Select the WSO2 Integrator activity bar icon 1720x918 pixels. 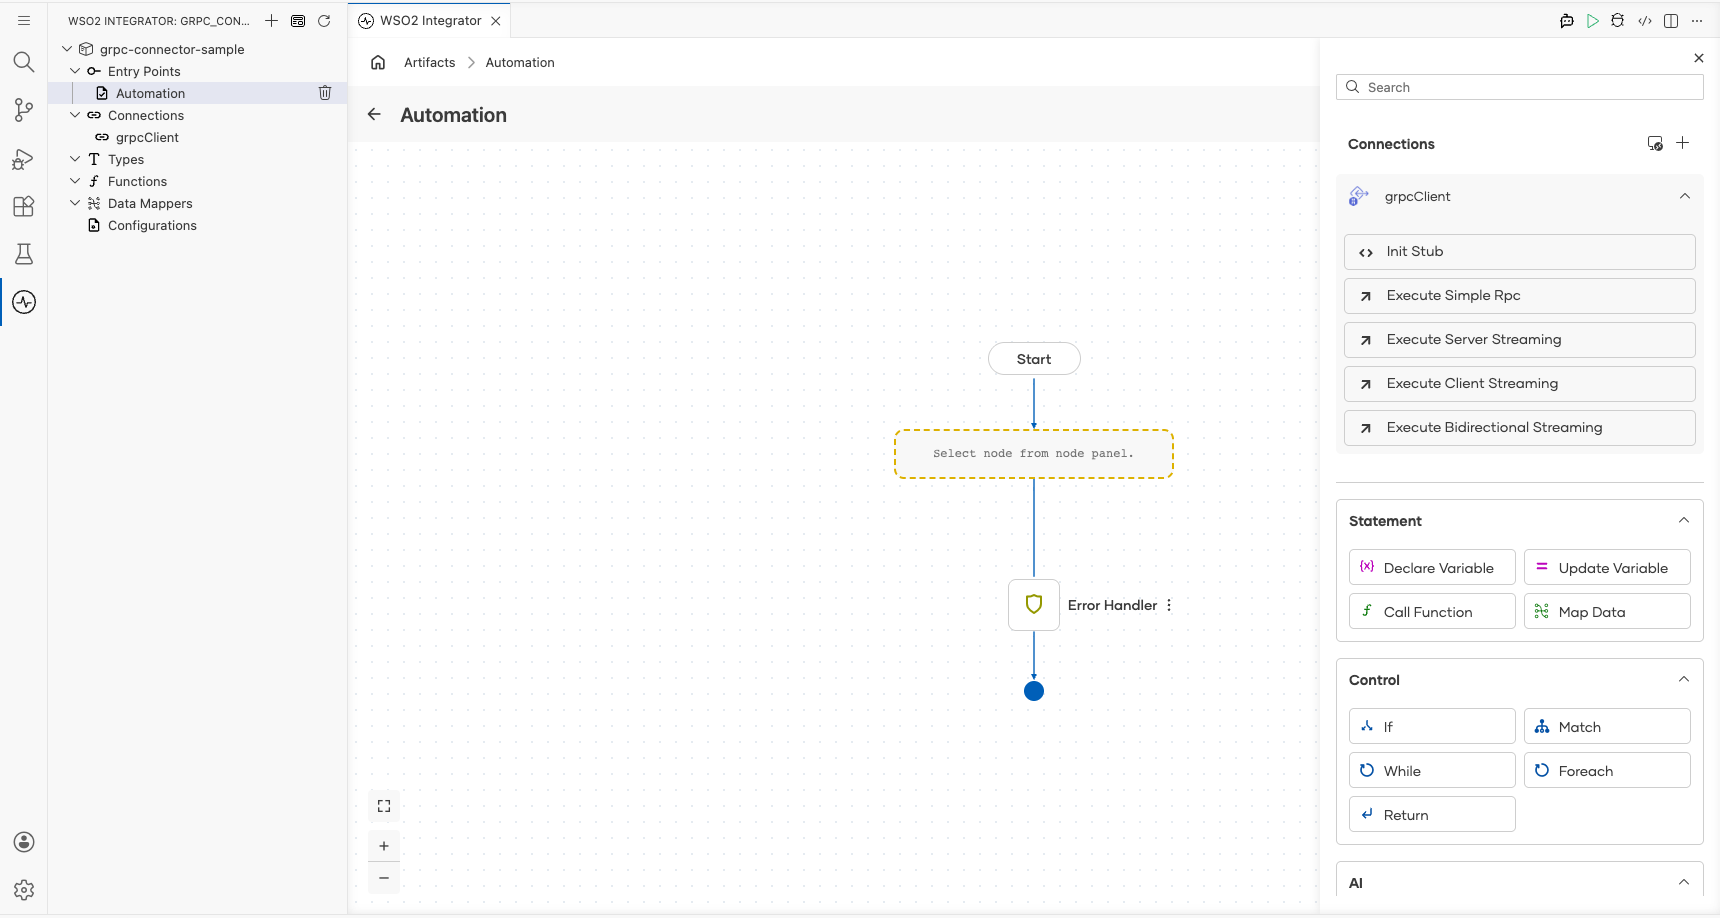point(24,302)
